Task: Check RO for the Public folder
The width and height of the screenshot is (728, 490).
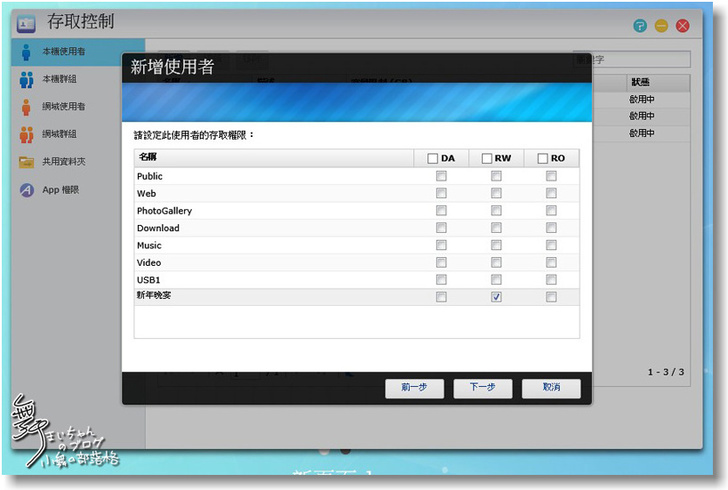Action: point(551,176)
